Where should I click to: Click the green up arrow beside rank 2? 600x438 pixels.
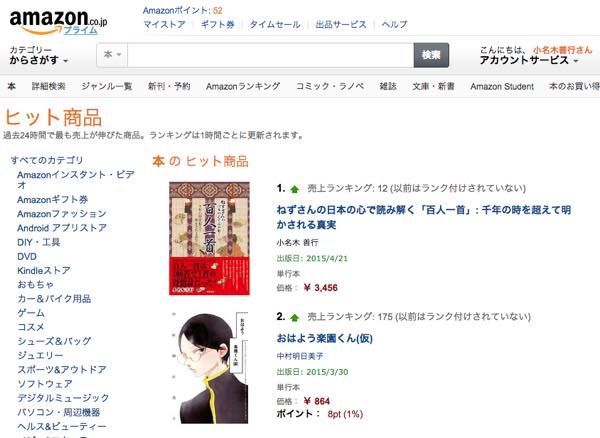click(294, 318)
